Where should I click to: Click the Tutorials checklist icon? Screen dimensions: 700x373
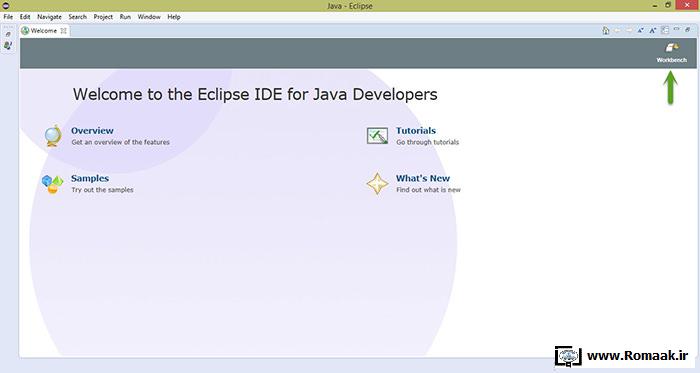point(377,136)
